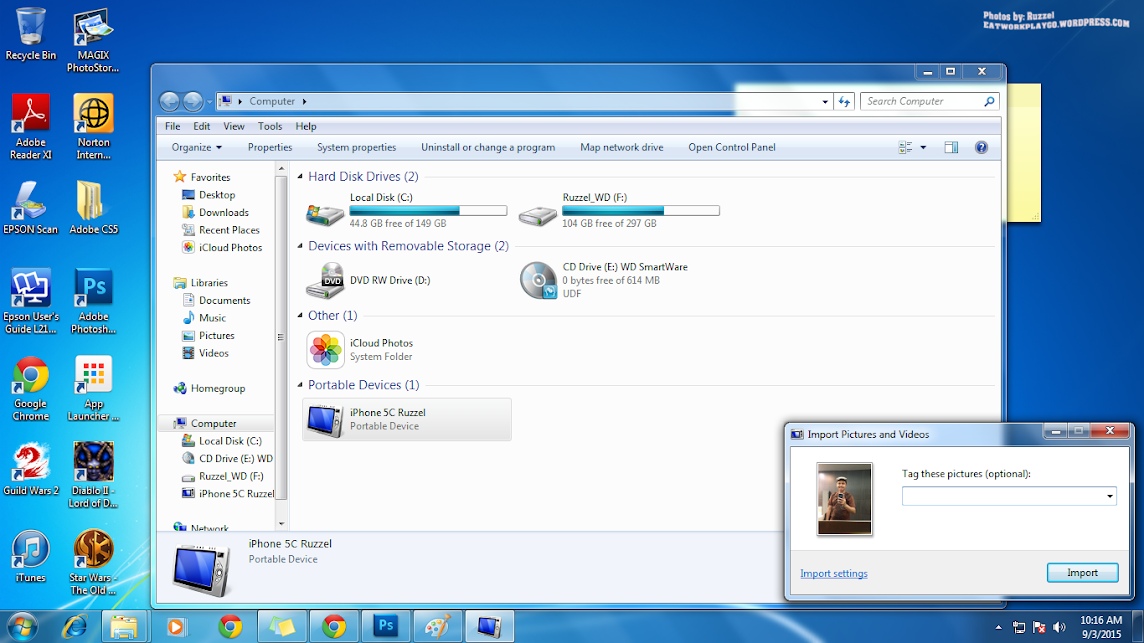Select the DVD RW Drive (D:) icon
Screen dimensions: 1144x643
pos(325,280)
